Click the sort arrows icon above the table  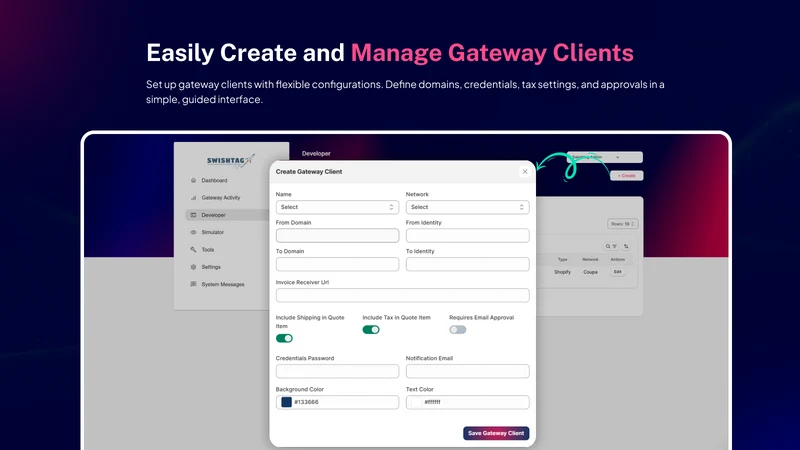coord(626,246)
